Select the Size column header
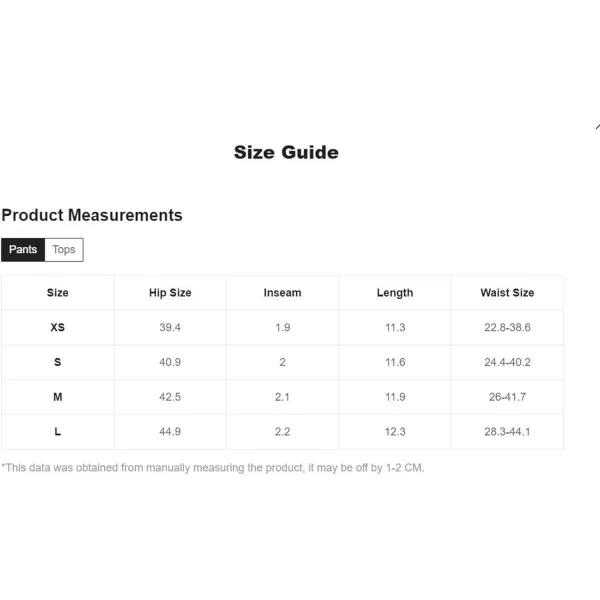Viewport: 600px width, 600px height. point(58,293)
